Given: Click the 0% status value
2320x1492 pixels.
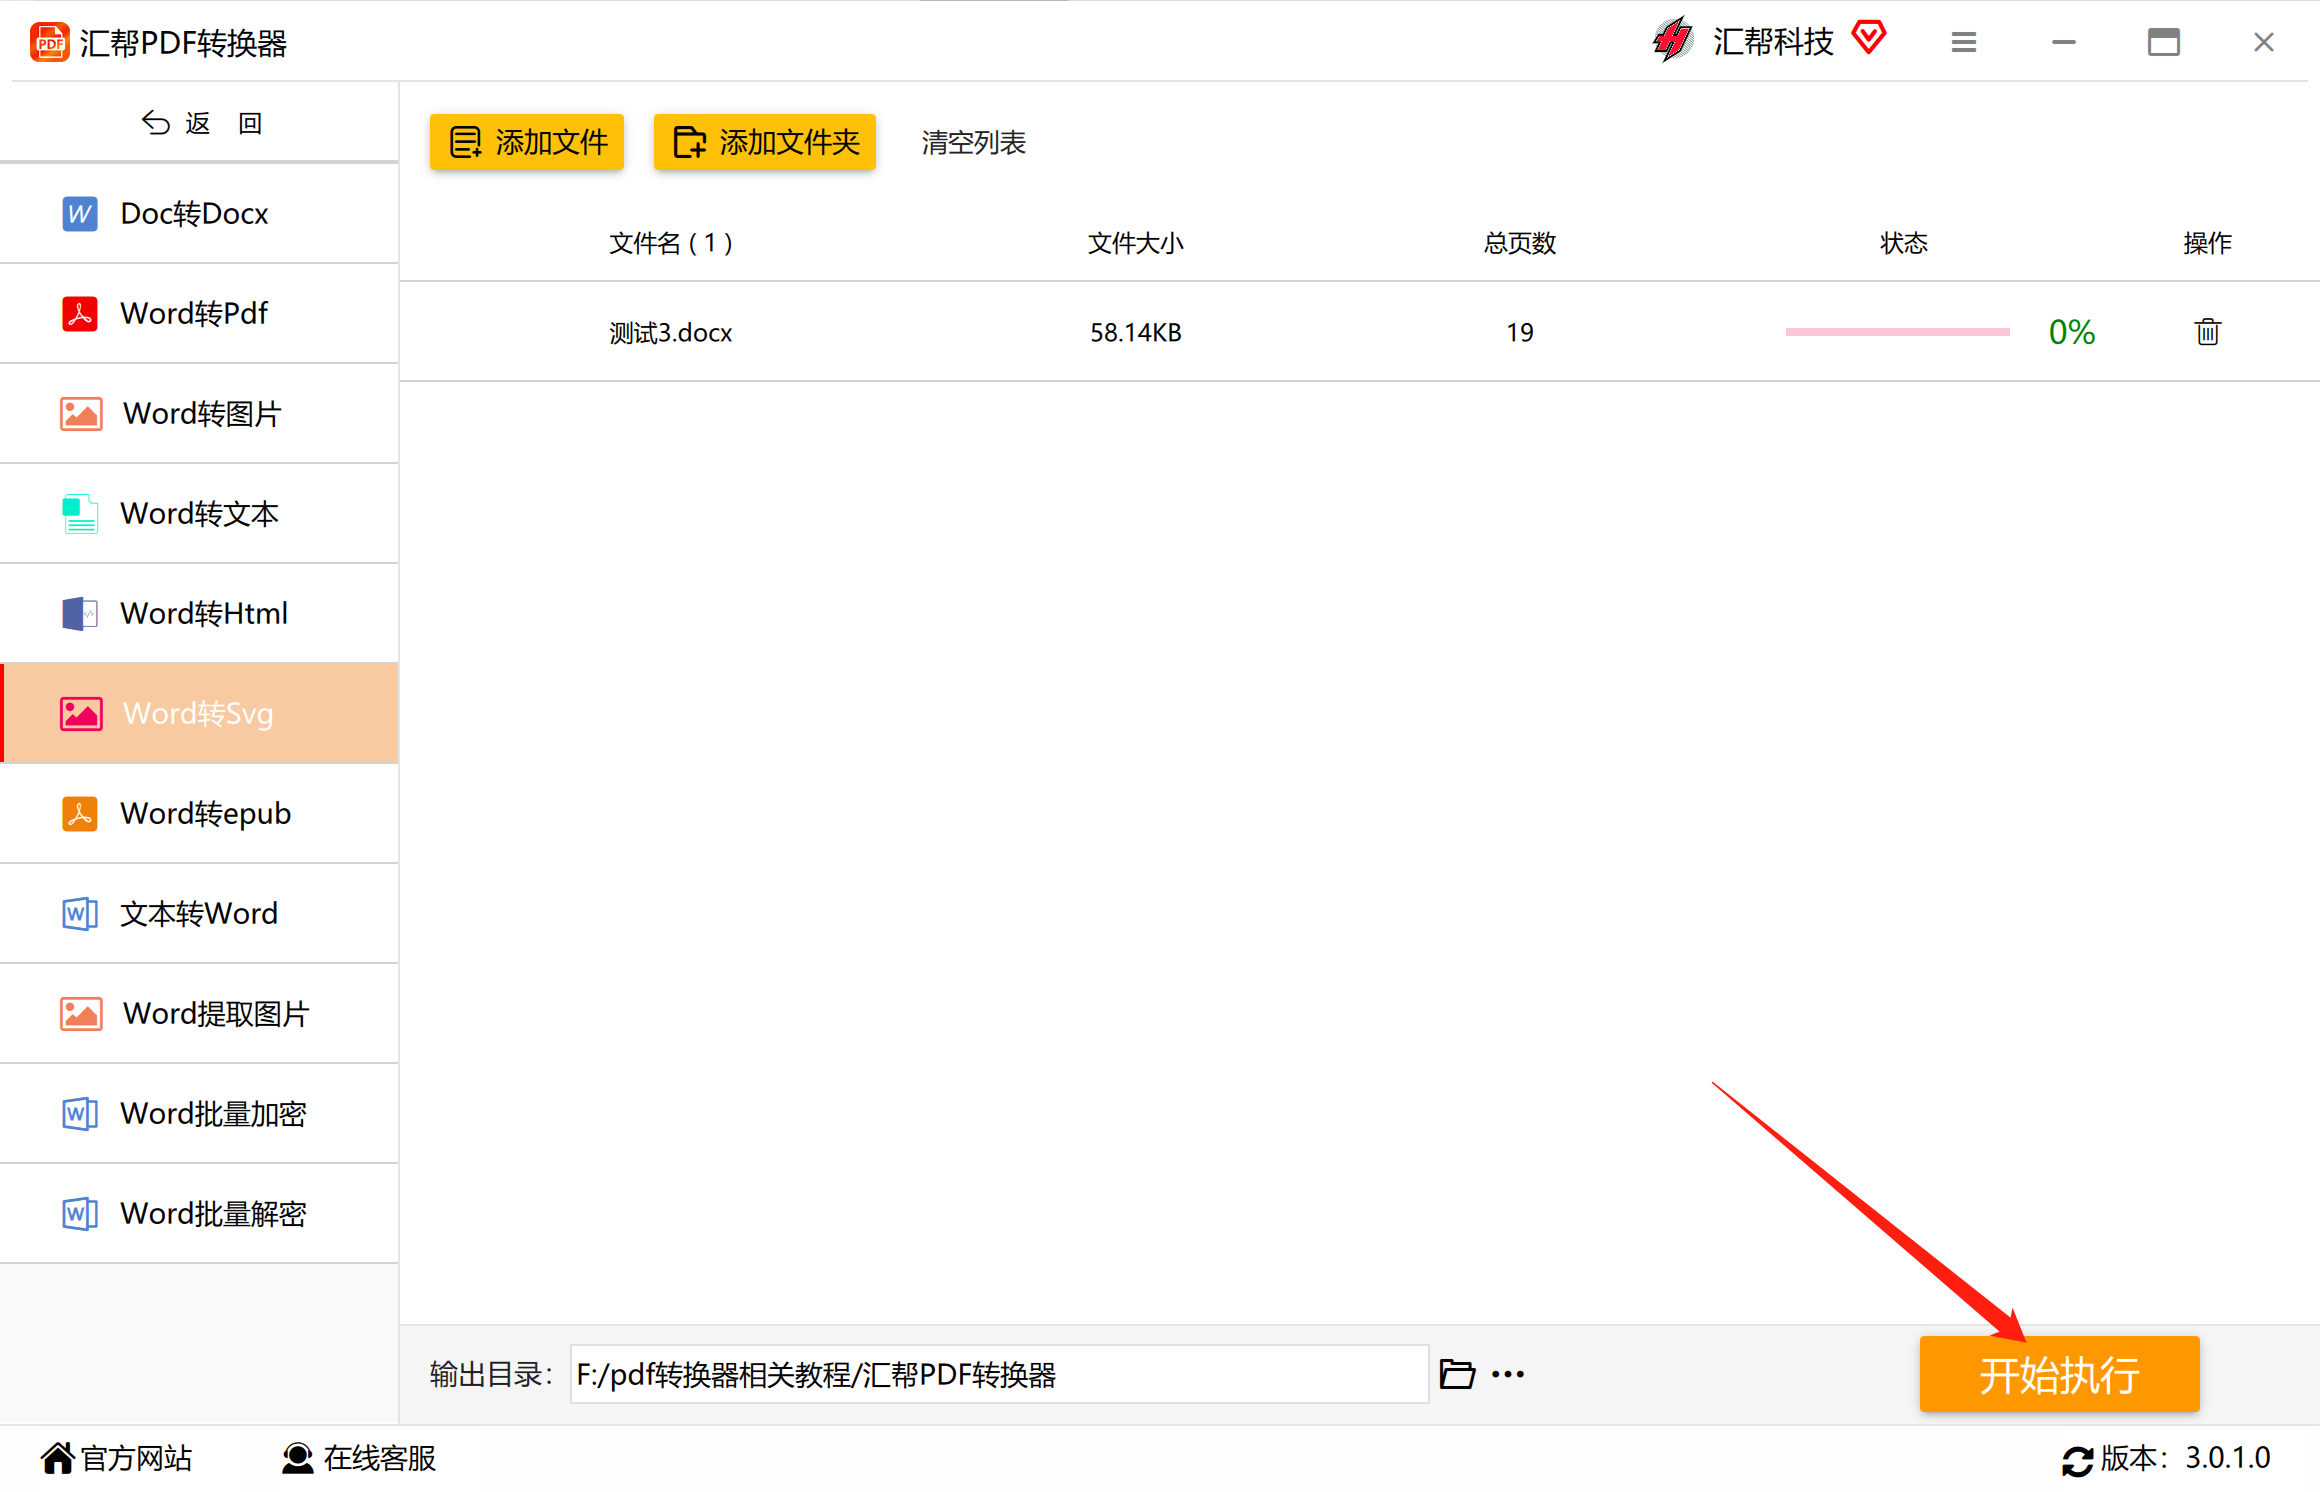Looking at the screenshot, I should tap(2072, 332).
